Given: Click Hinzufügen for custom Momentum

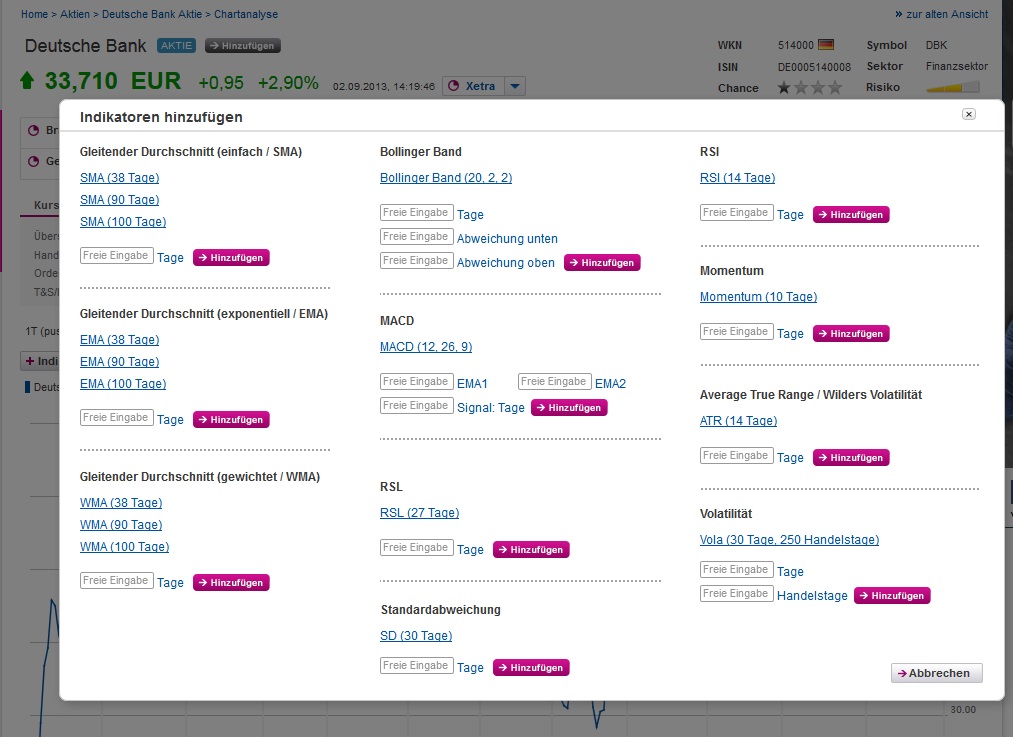Looking at the screenshot, I should pyautogui.click(x=851, y=333).
